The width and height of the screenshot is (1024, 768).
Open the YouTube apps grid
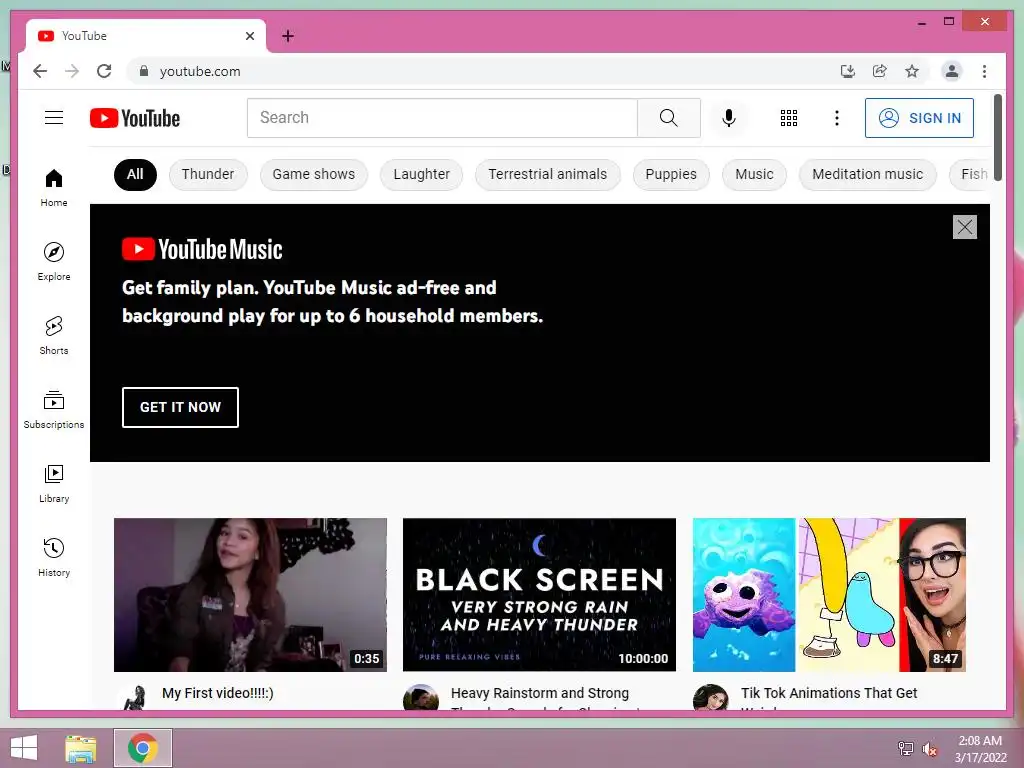pyautogui.click(x=789, y=118)
